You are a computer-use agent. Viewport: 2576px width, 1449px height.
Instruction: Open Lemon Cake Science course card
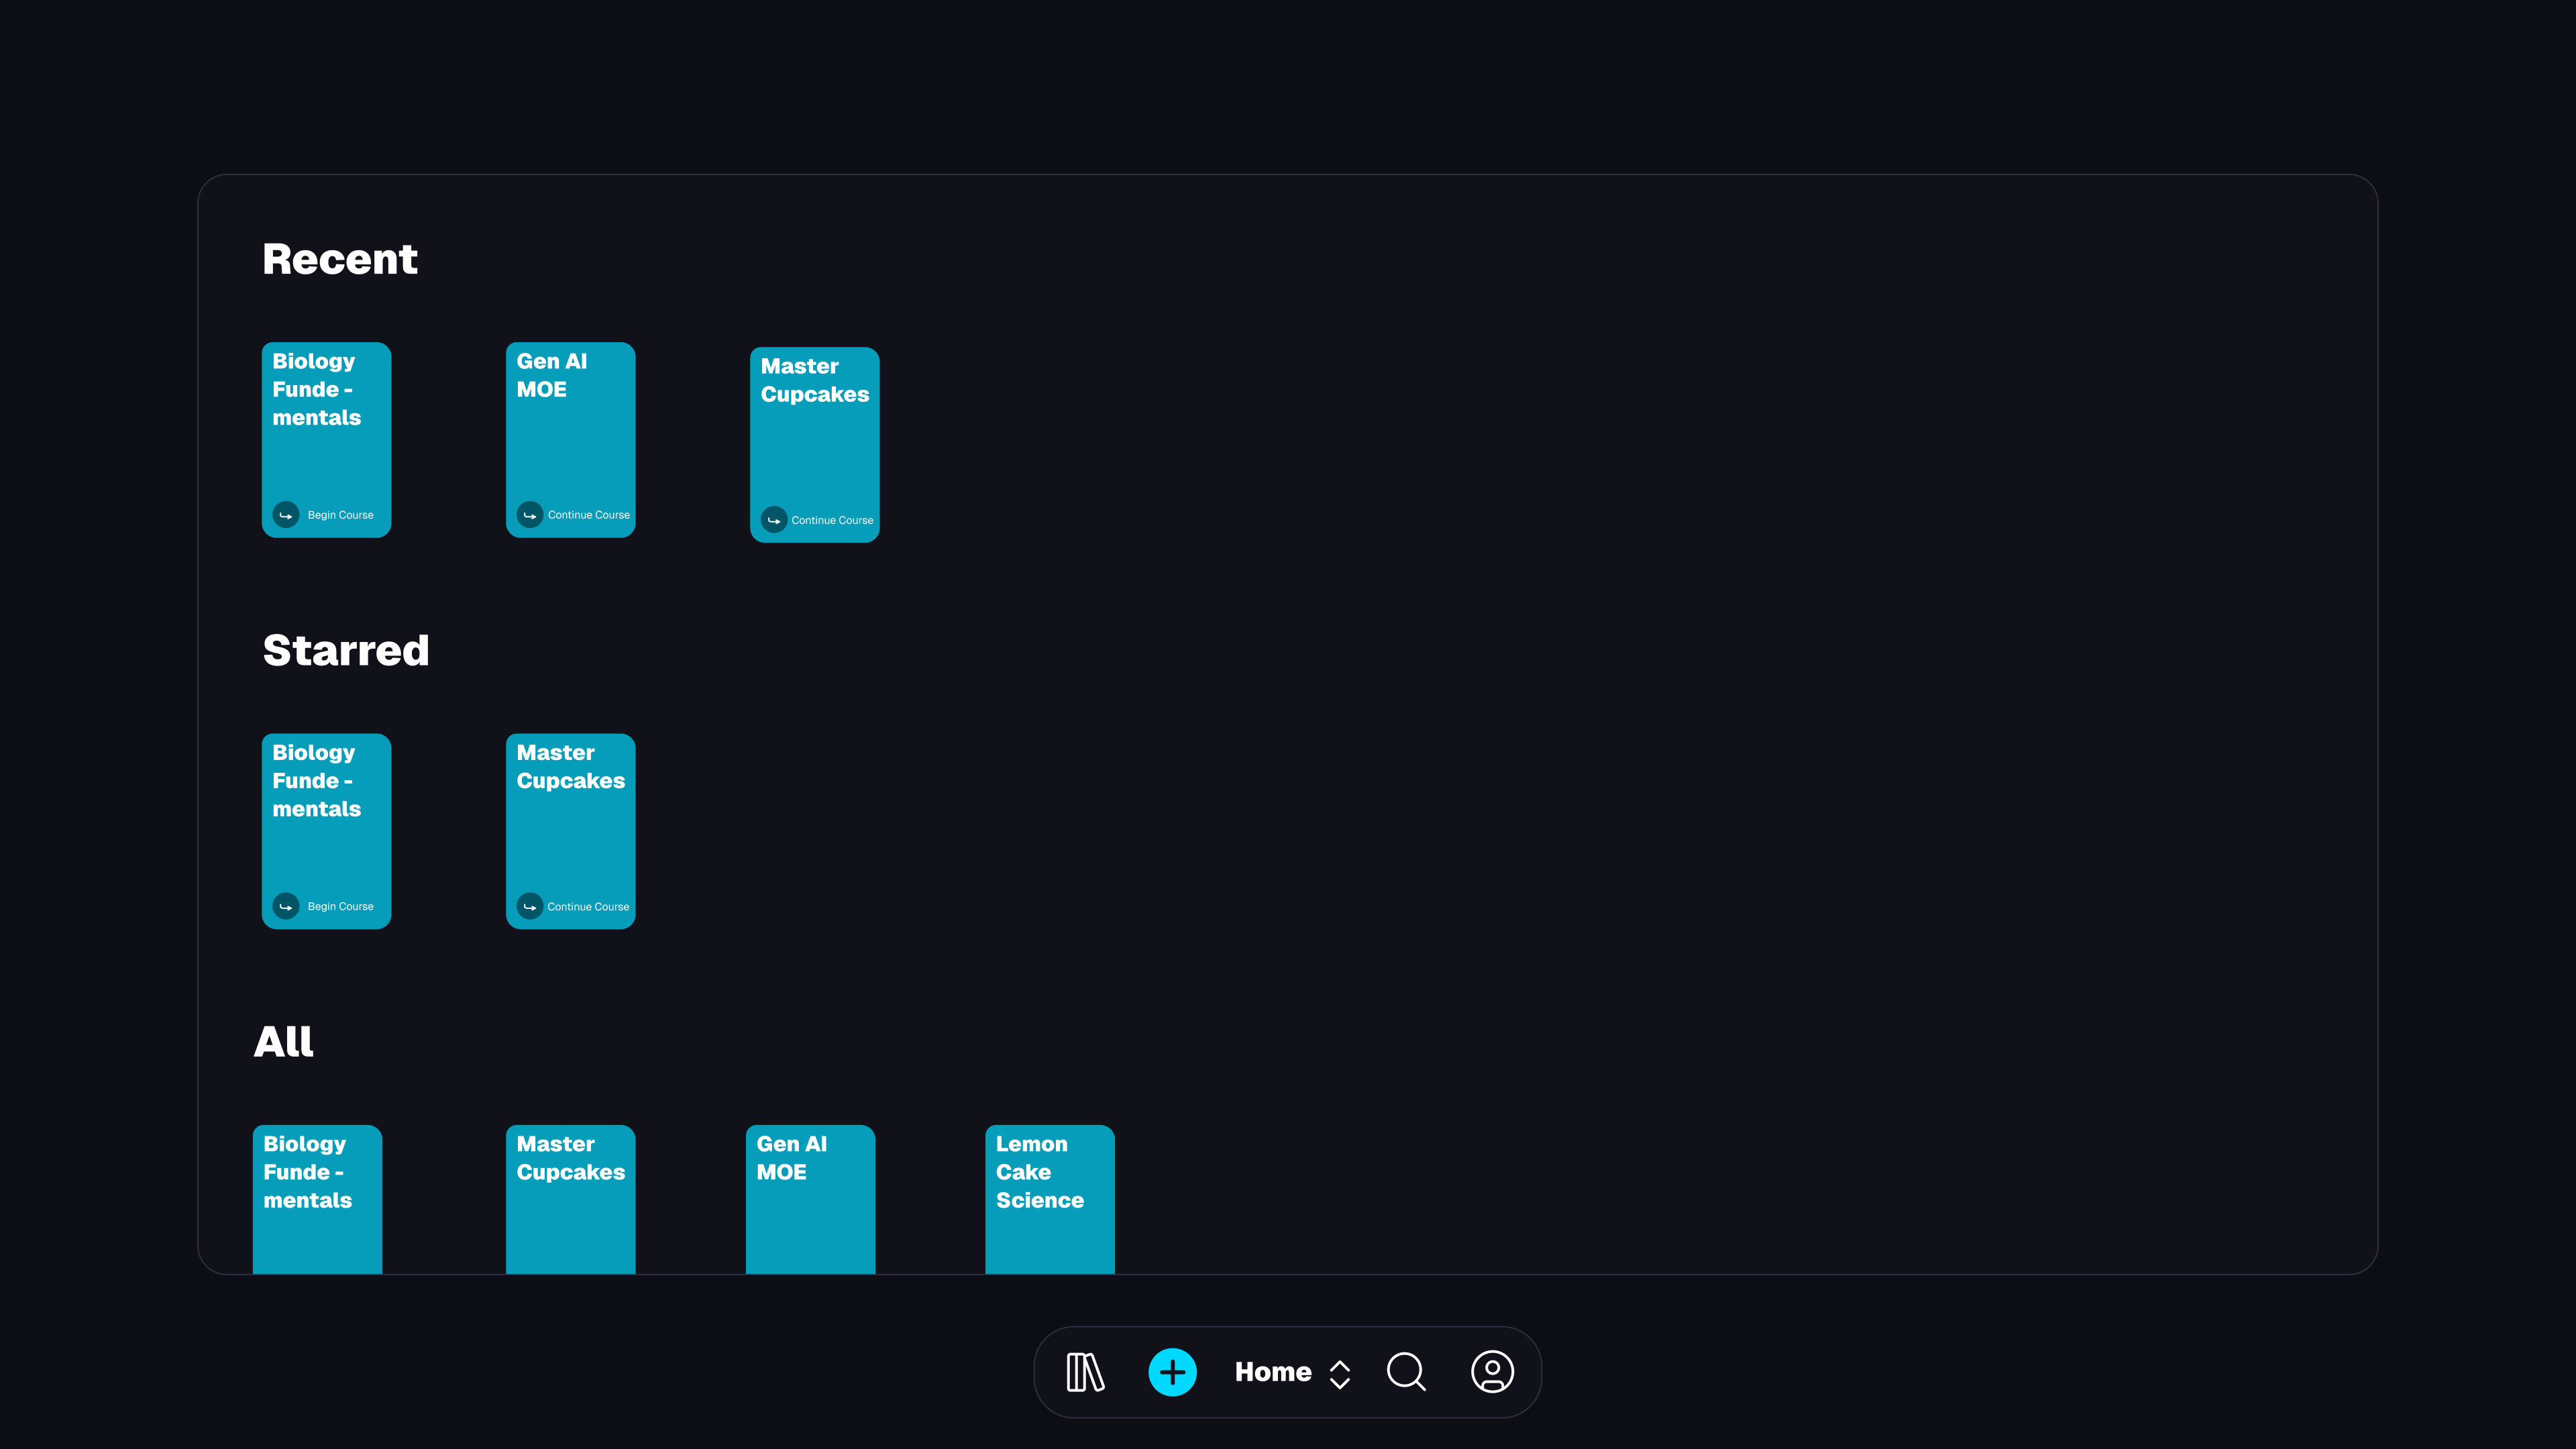(1049, 1200)
